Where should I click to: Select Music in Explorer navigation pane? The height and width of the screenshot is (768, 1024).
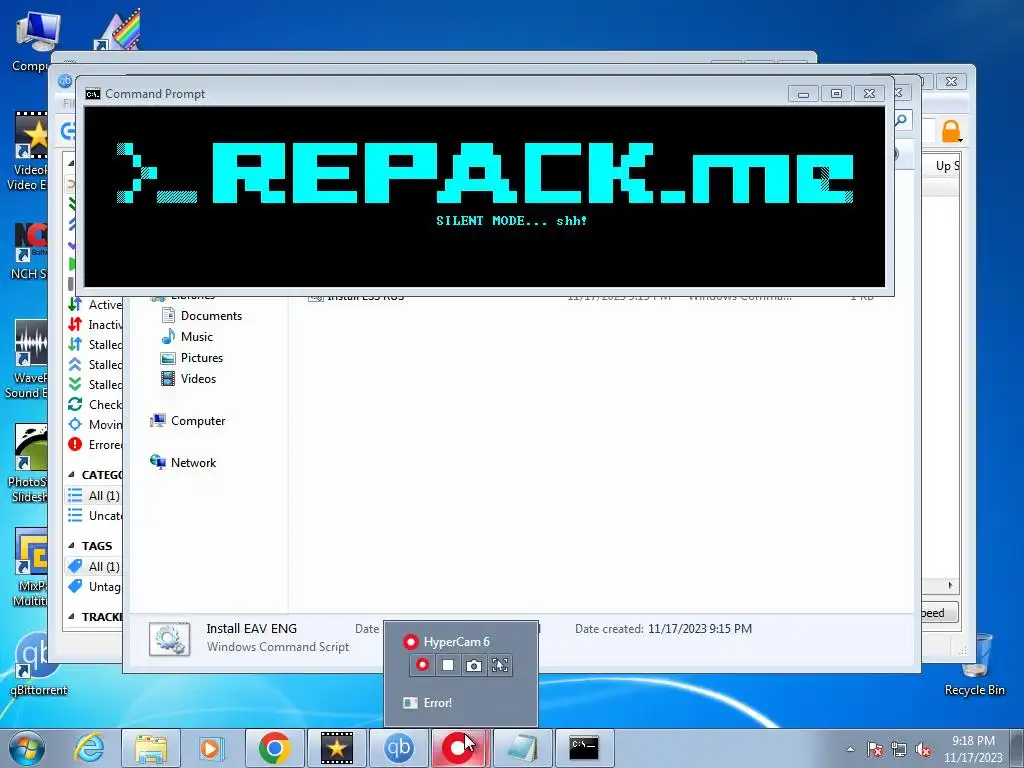point(187,336)
